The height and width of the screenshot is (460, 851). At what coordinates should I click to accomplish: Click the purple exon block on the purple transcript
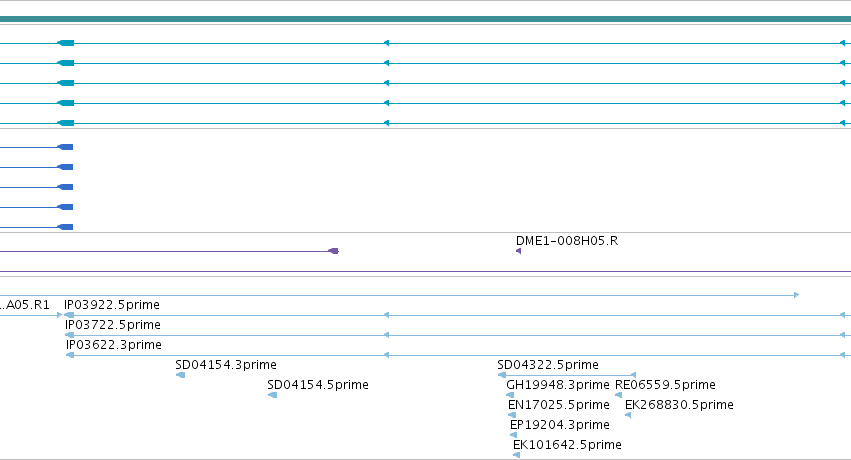tap(334, 251)
